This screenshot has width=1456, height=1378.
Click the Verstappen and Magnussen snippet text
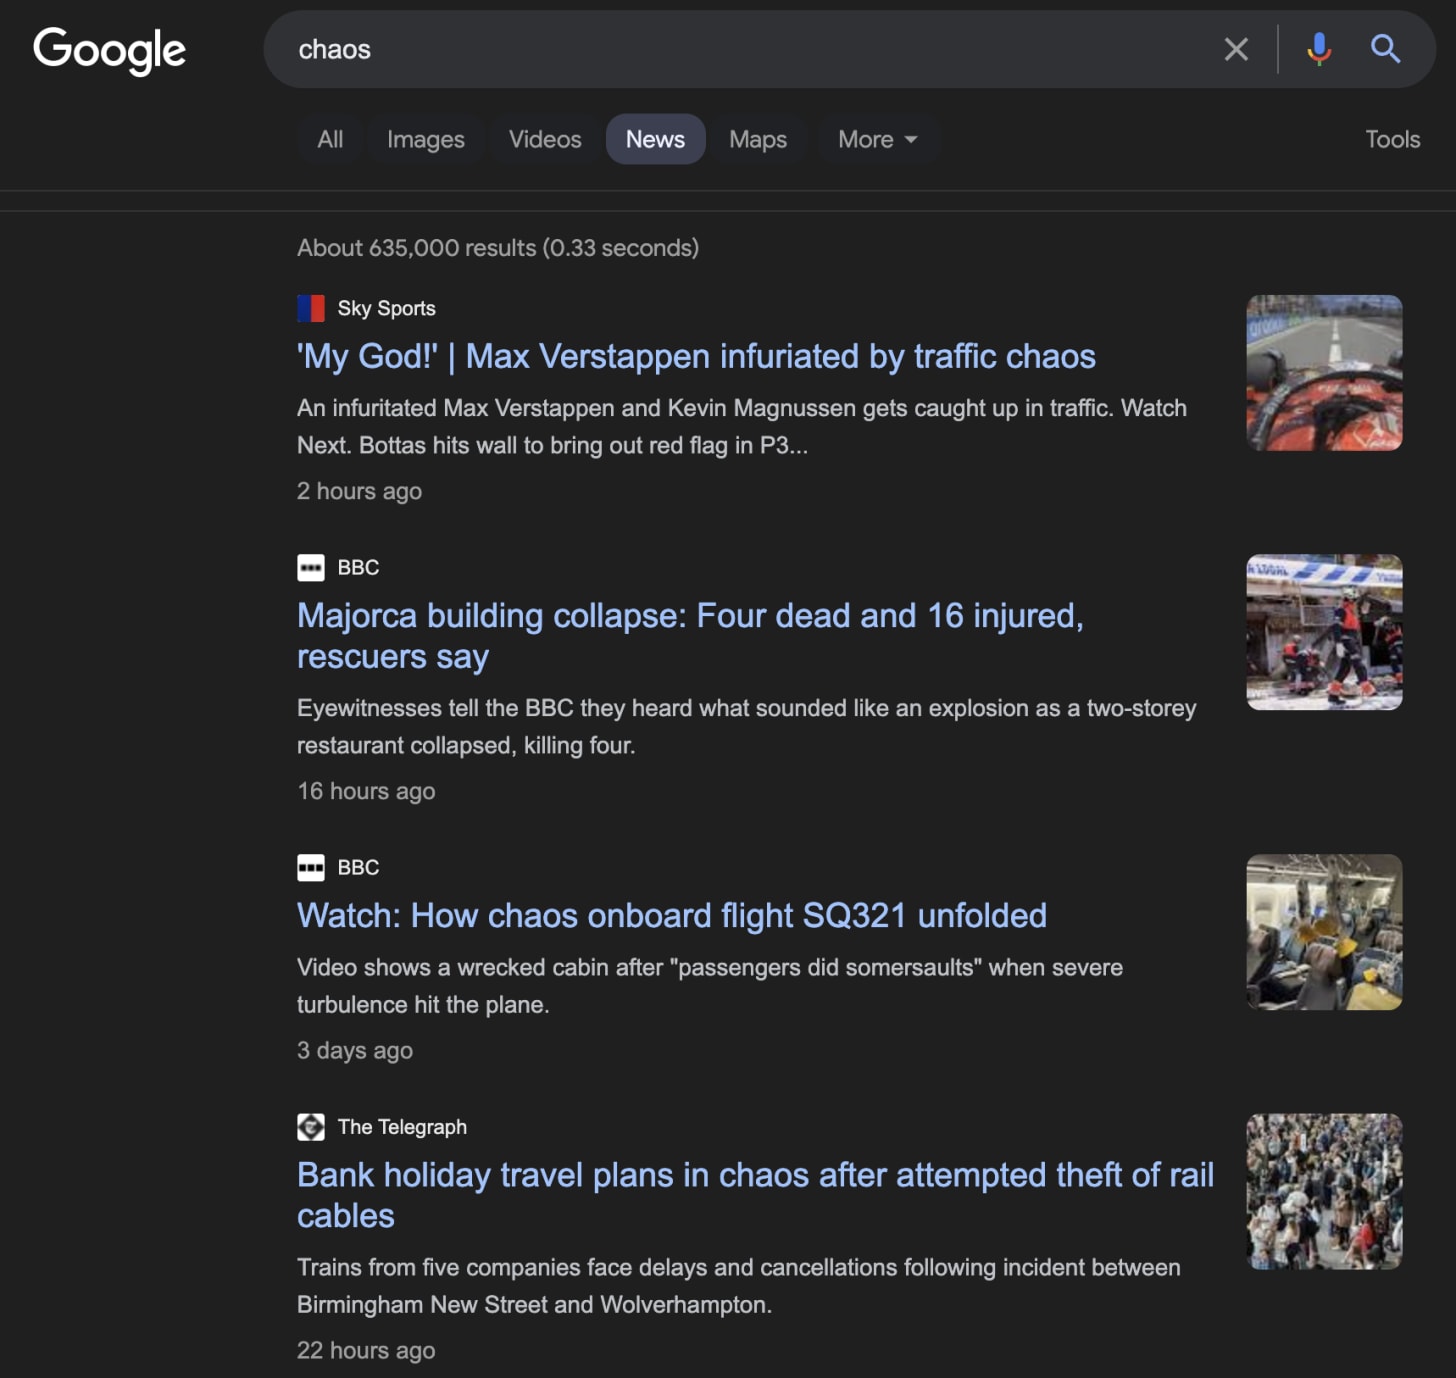(742, 427)
